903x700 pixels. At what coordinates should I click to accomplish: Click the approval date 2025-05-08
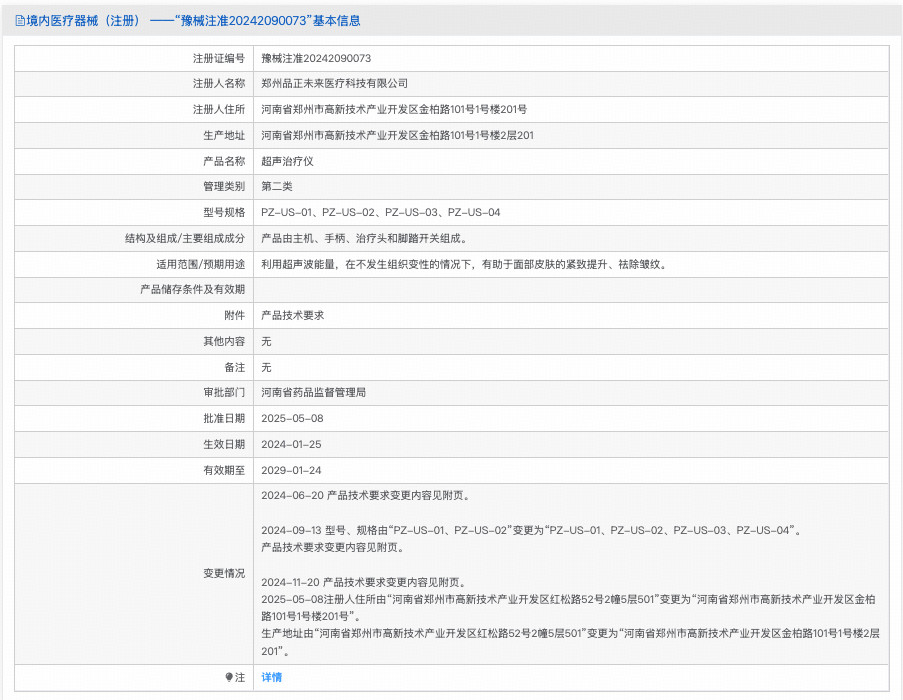pyautogui.click(x=292, y=418)
